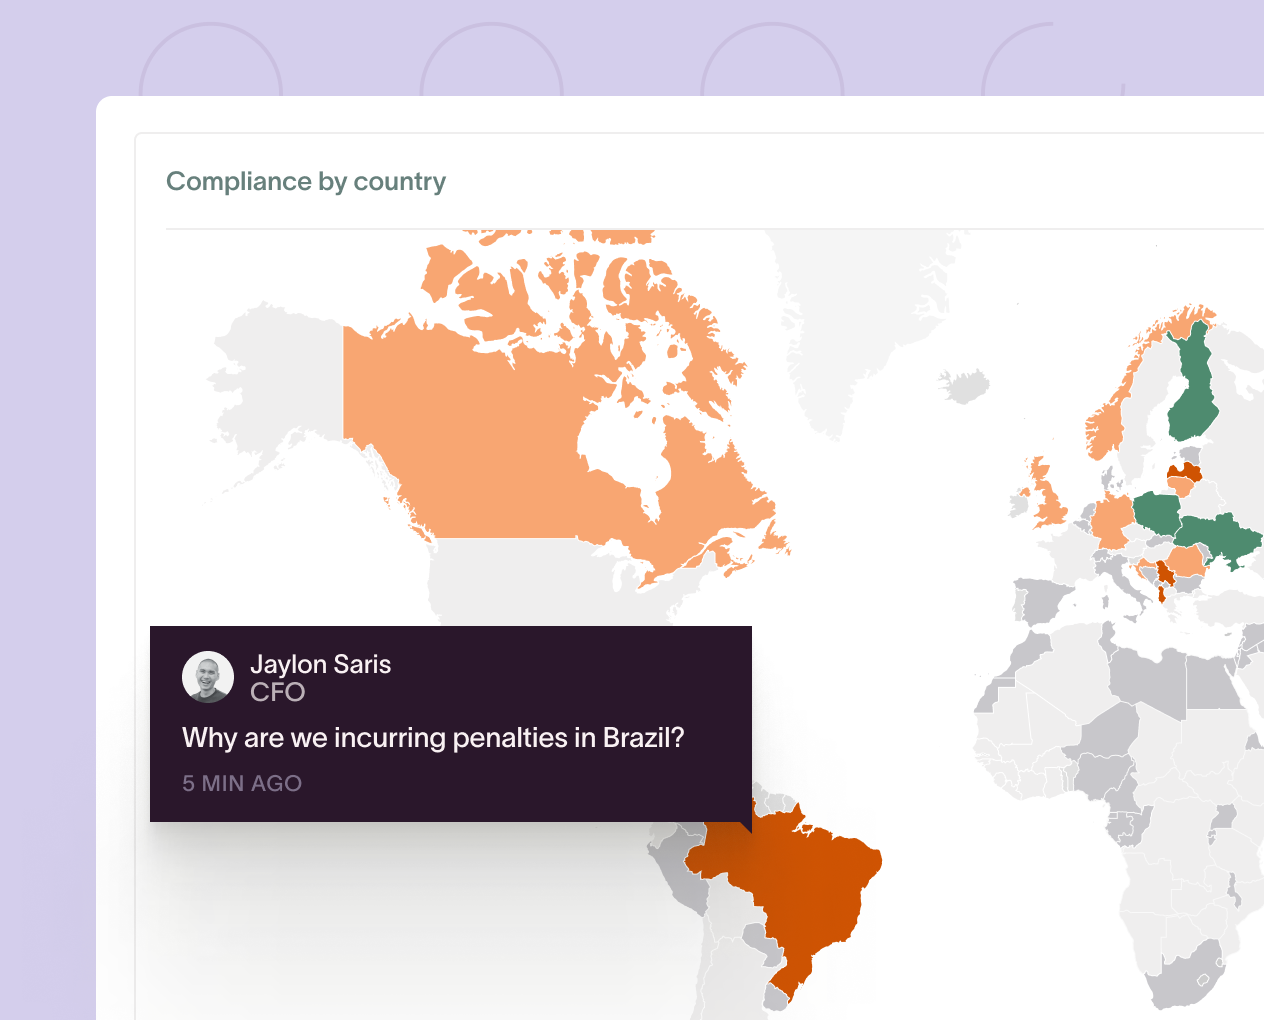This screenshot has height=1020, width=1264.
Task: Select the CFO role label
Action: coord(278,691)
